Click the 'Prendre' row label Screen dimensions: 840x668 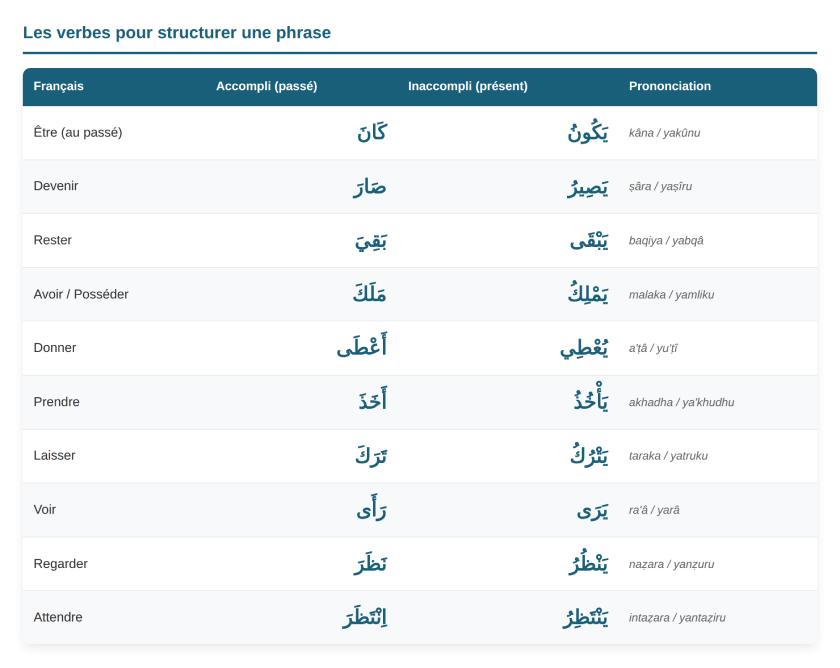tap(56, 402)
